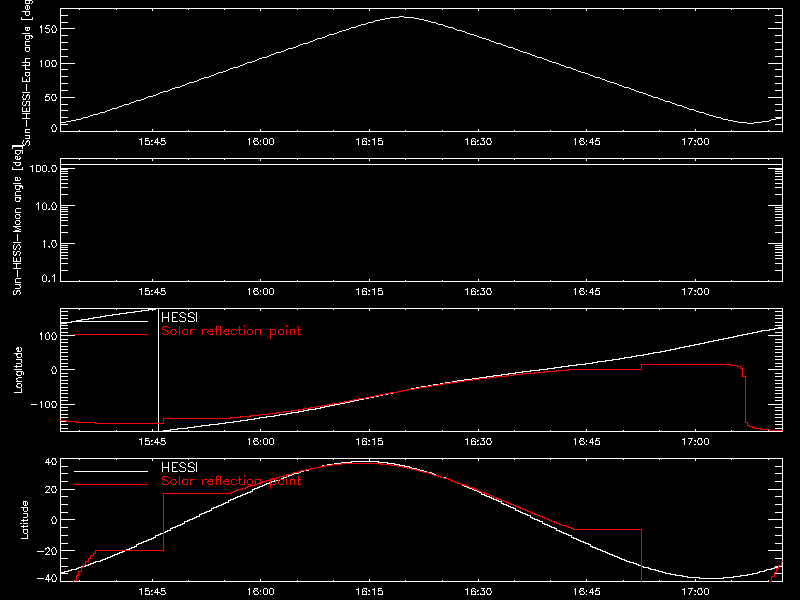Click 16:00 under the Earth angle plot
The width and height of the screenshot is (800, 600).
(261, 141)
